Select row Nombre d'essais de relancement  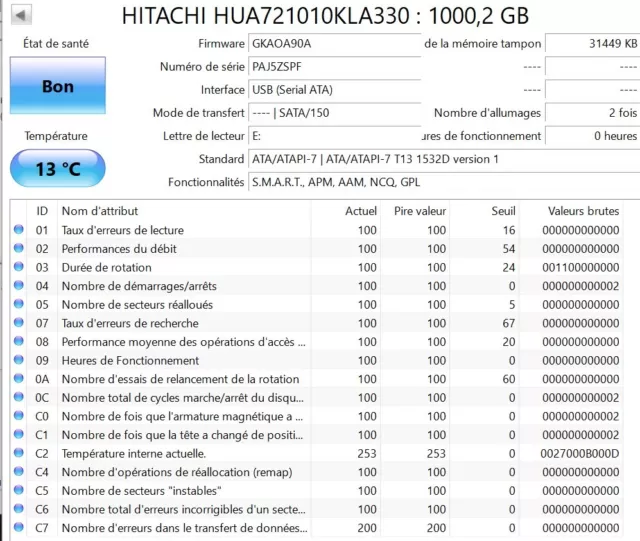pyautogui.click(x=316, y=379)
